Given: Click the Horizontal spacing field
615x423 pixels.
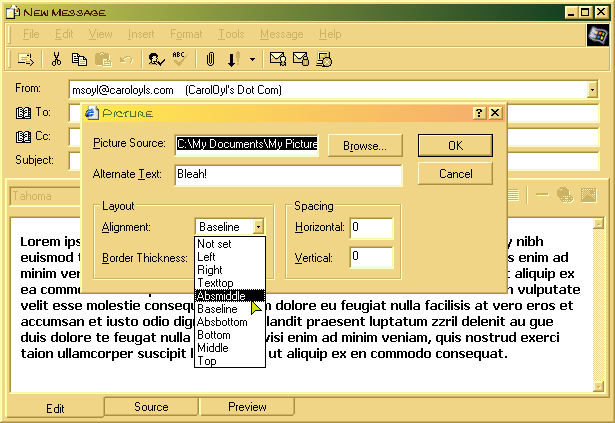Looking at the screenshot, I should (x=371, y=228).
